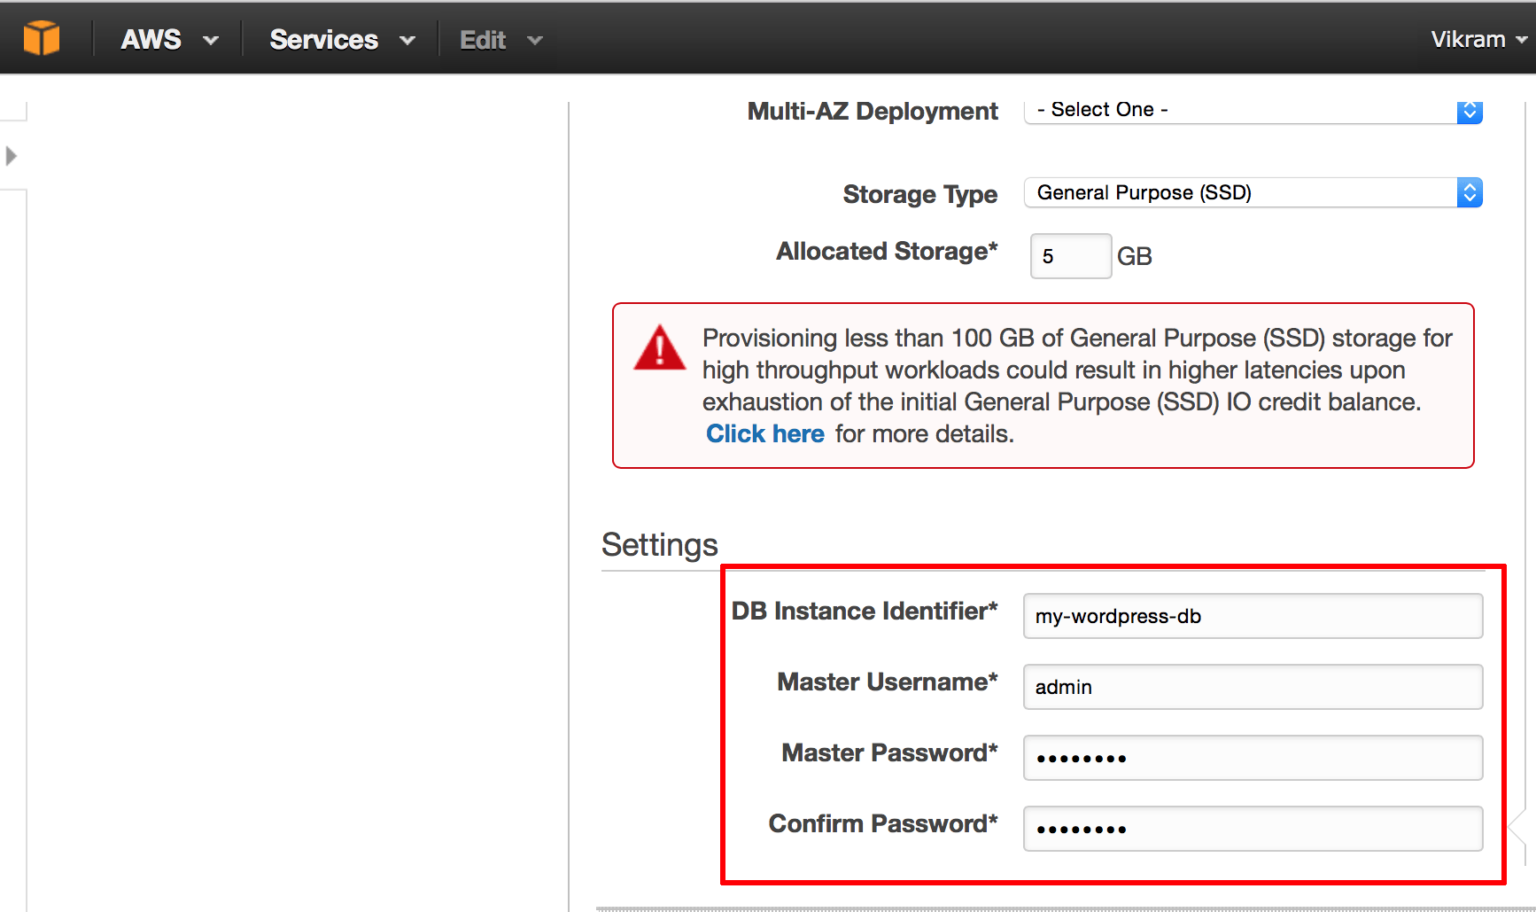Expand the collapsed left sidebar triangle
The width and height of the screenshot is (1536, 912).
11,156
